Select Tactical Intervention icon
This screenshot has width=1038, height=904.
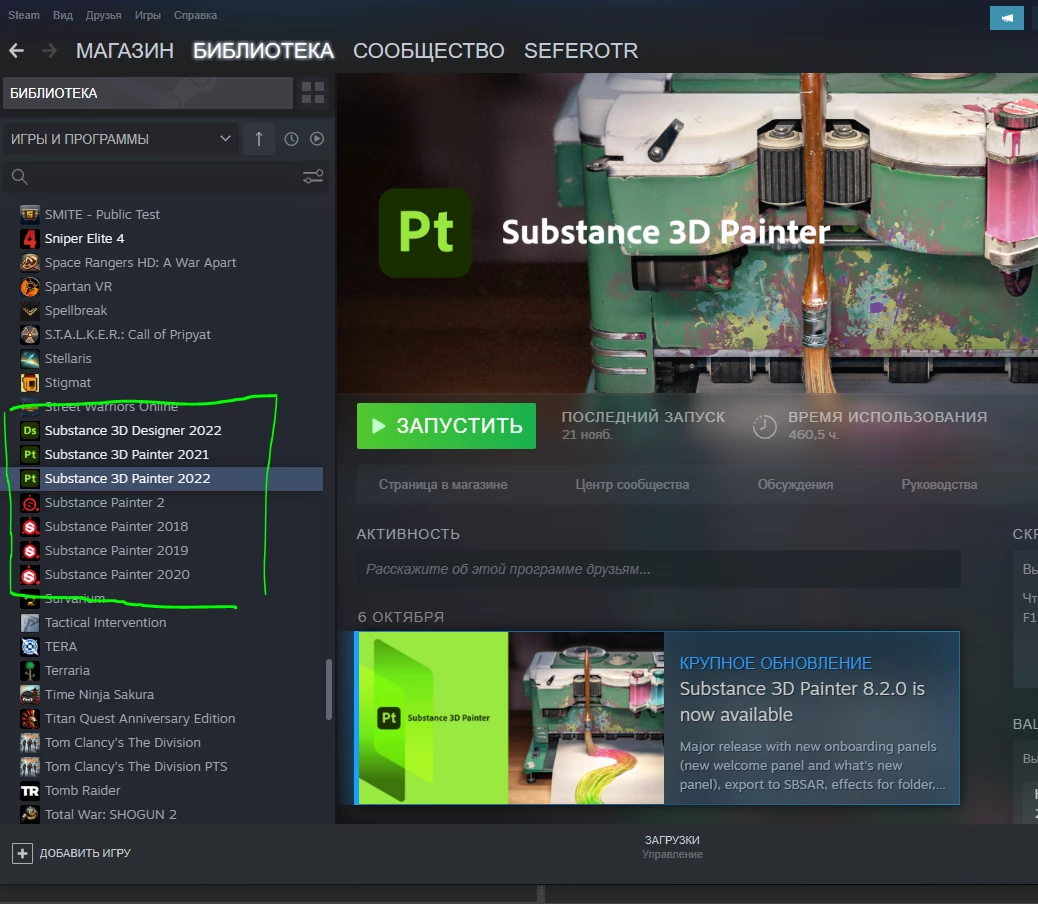click(x=30, y=623)
